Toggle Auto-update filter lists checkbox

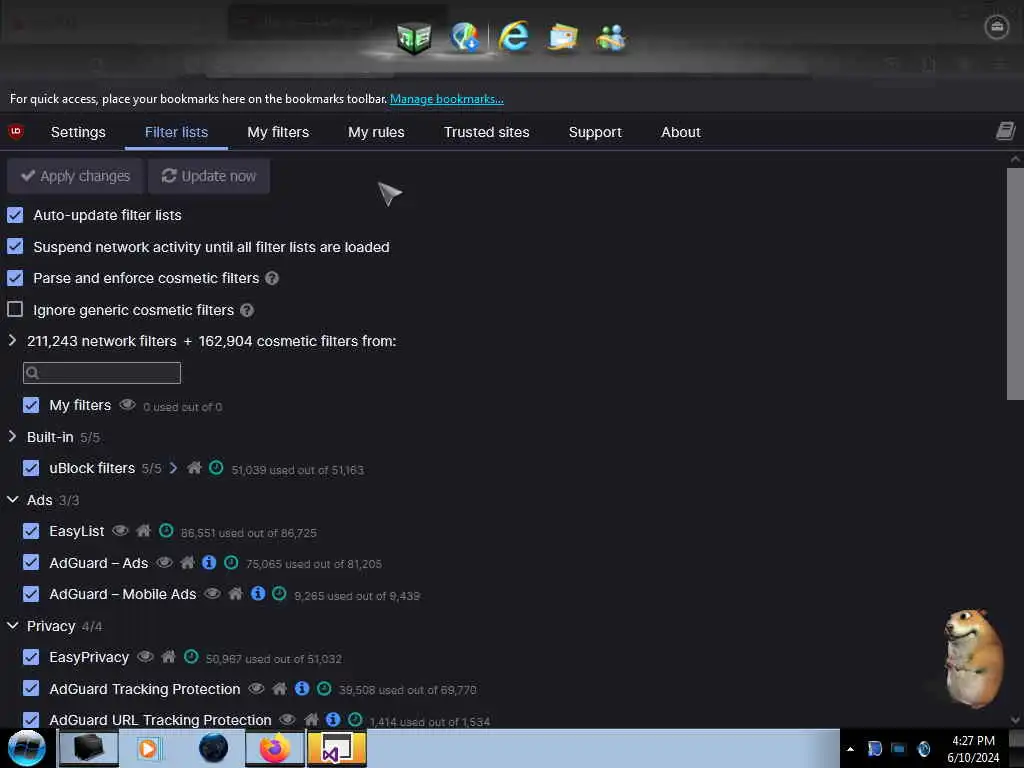point(15,215)
